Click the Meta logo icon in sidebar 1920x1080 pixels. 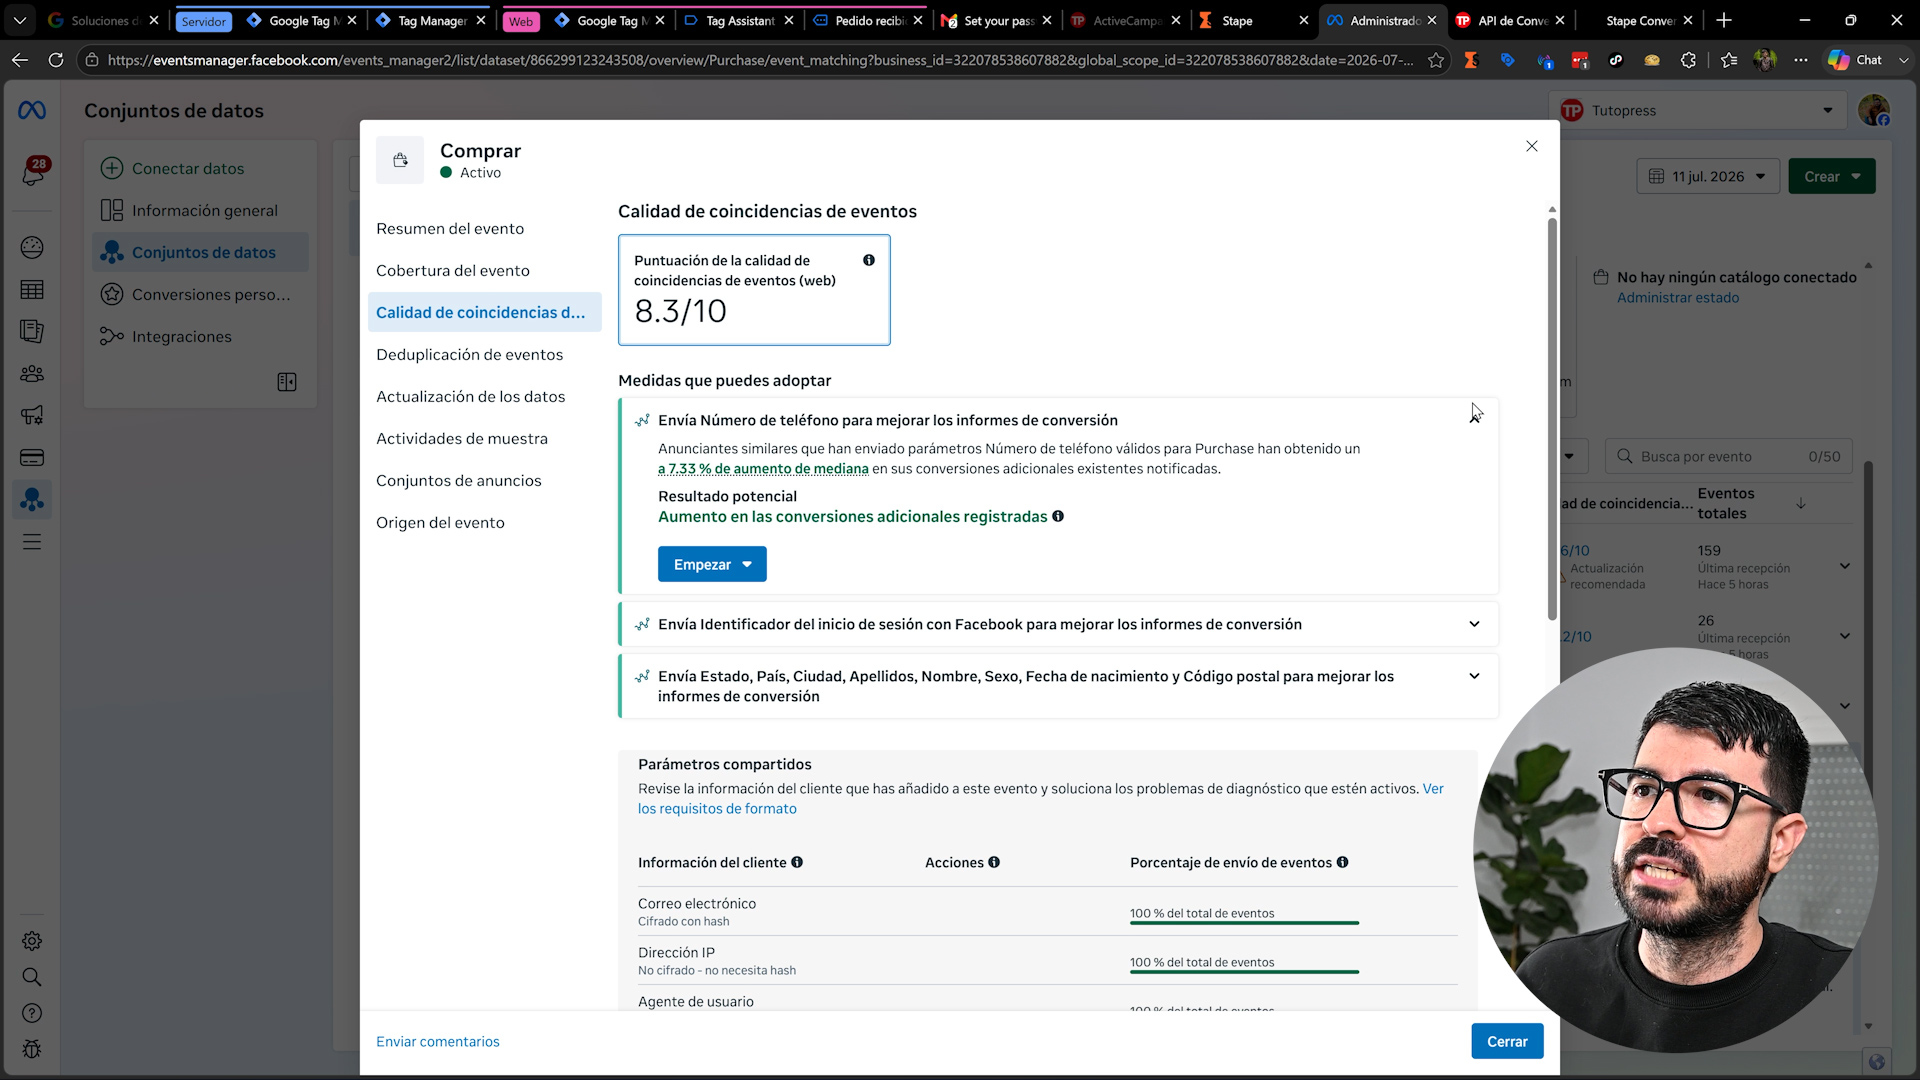(32, 111)
